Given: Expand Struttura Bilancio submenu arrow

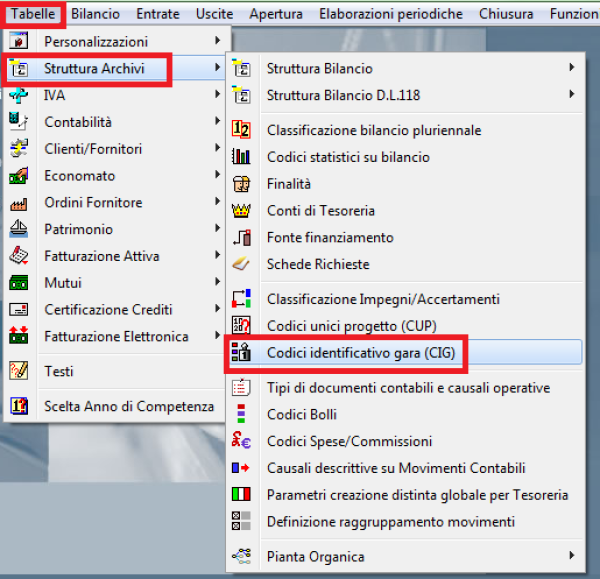Looking at the screenshot, I should [x=572, y=67].
